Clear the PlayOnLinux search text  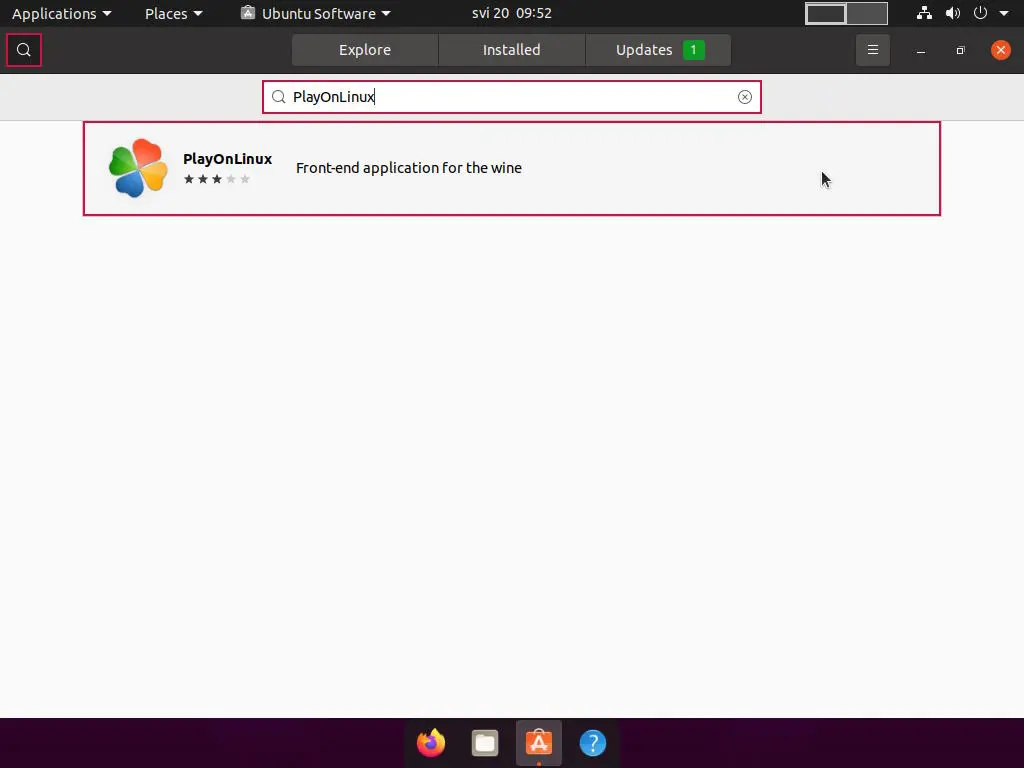(744, 97)
